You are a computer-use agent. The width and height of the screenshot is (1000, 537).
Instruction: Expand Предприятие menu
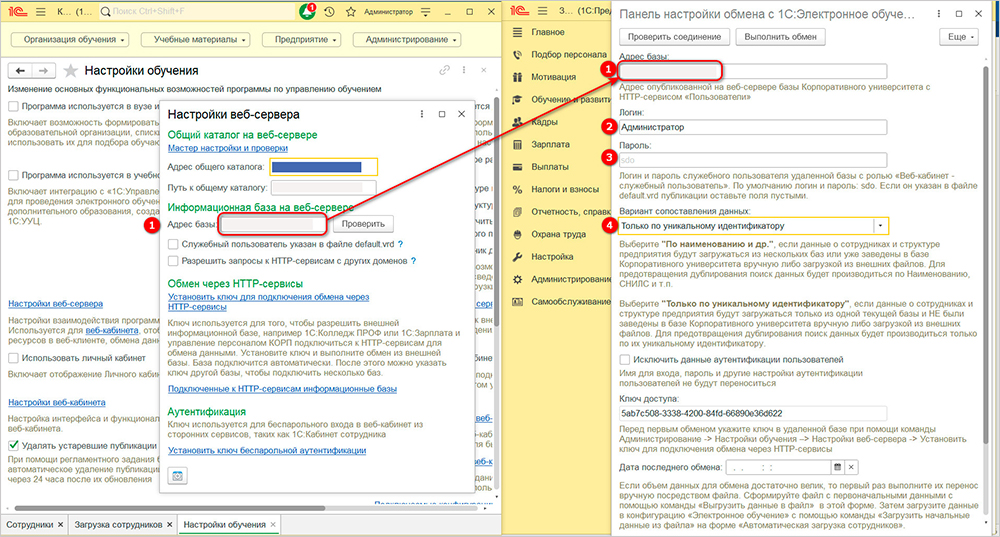pyautogui.click(x=302, y=40)
